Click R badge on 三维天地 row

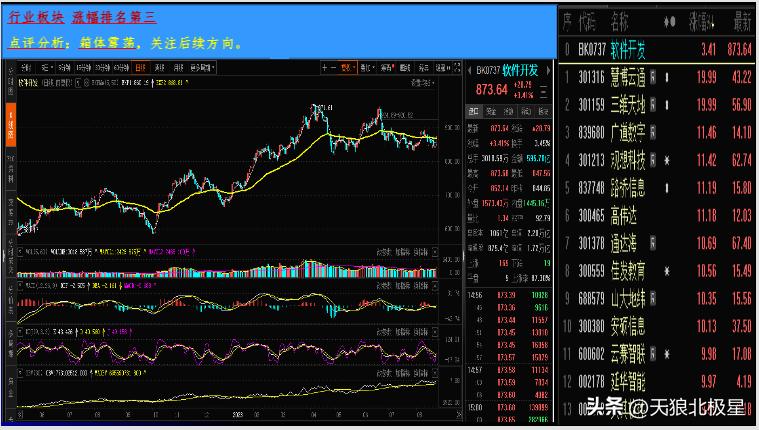pos(653,104)
